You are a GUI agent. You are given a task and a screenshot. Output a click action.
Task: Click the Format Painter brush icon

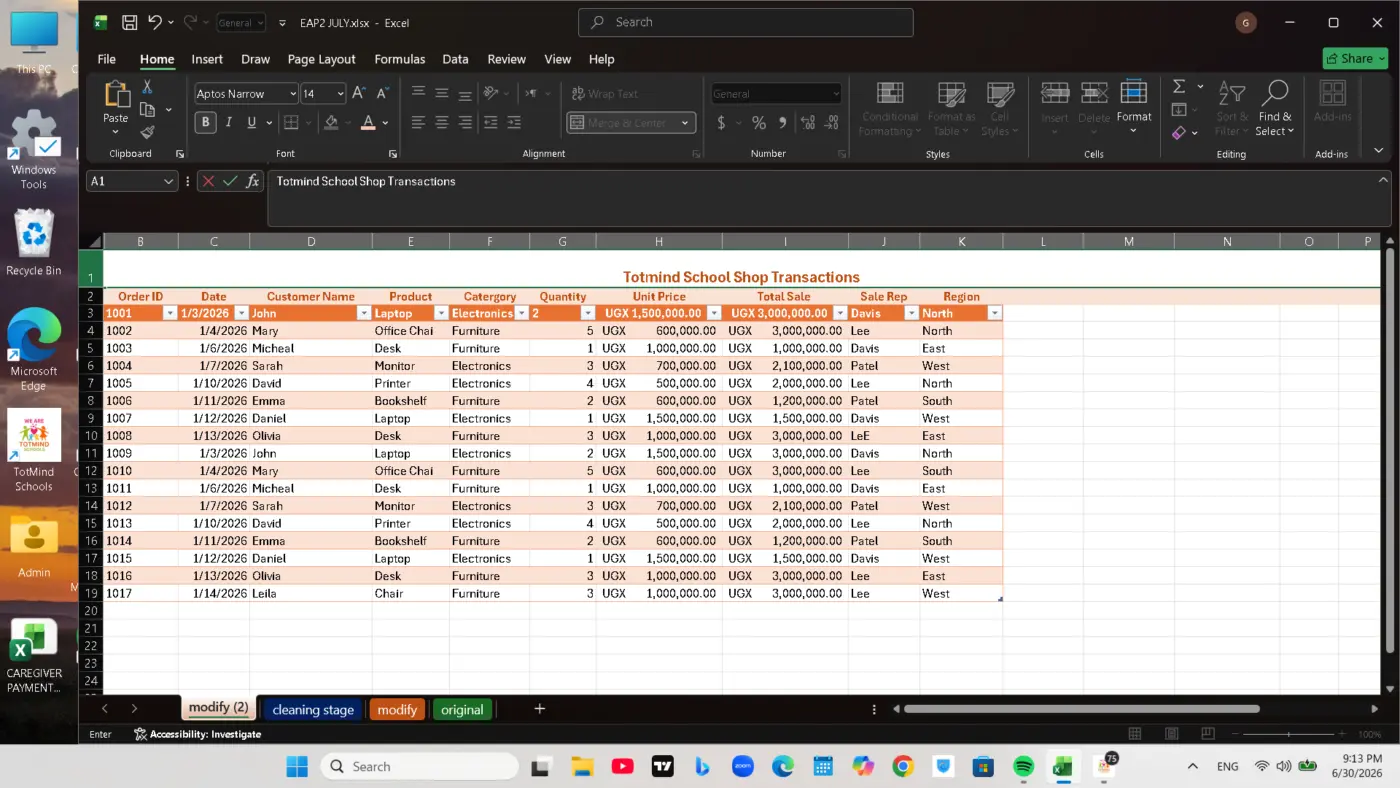point(147,132)
